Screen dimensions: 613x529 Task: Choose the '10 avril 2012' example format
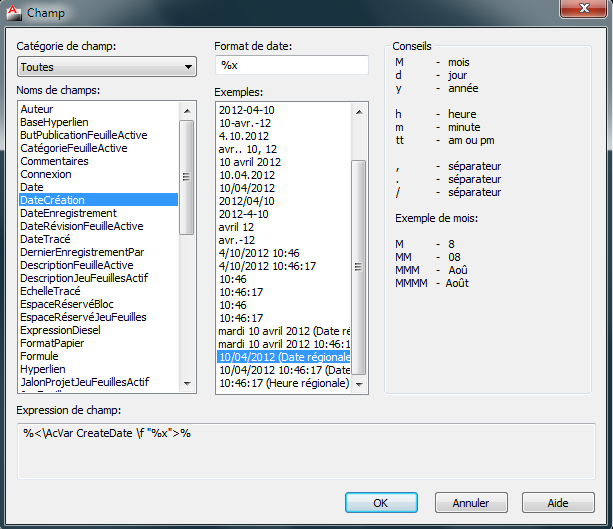click(x=250, y=161)
